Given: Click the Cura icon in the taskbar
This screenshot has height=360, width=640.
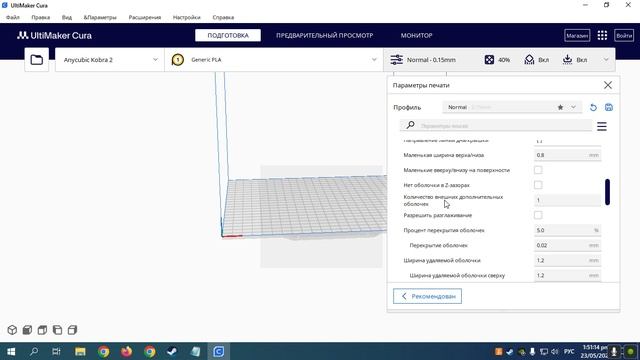Looking at the screenshot, I should (x=218, y=351).
